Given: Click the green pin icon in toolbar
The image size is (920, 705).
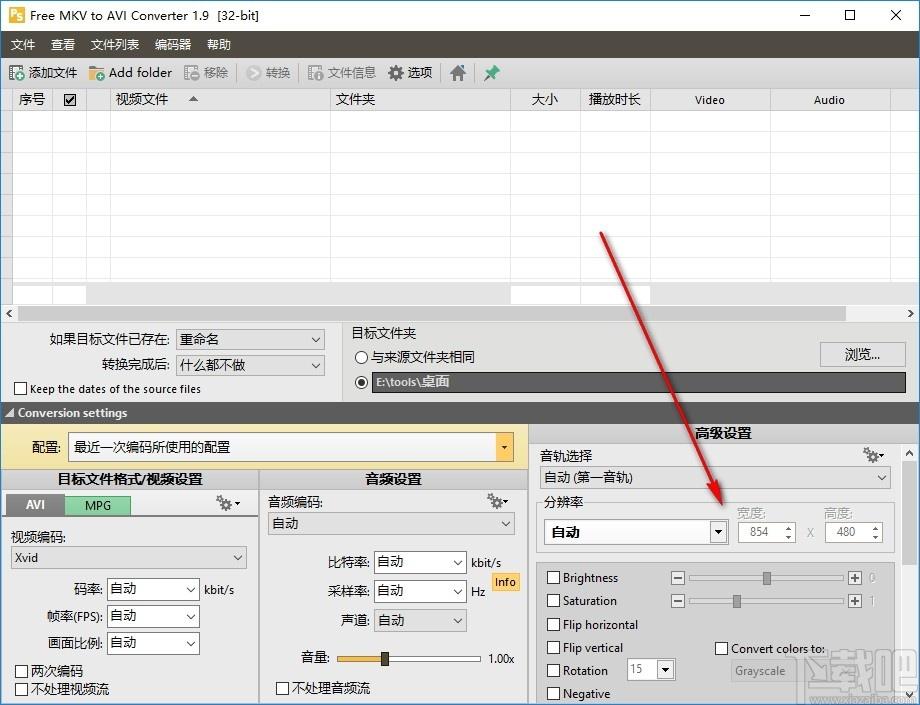Looking at the screenshot, I should point(492,73).
